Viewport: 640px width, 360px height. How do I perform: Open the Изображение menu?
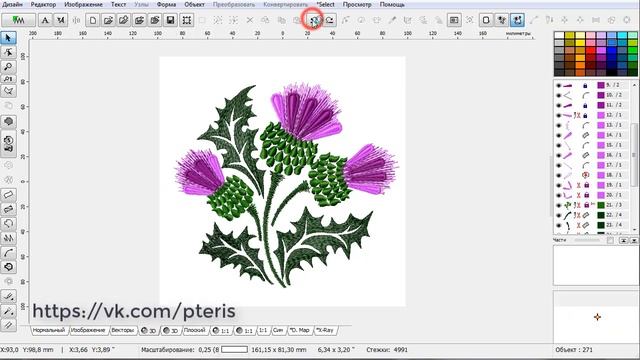pyautogui.click(x=83, y=4)
